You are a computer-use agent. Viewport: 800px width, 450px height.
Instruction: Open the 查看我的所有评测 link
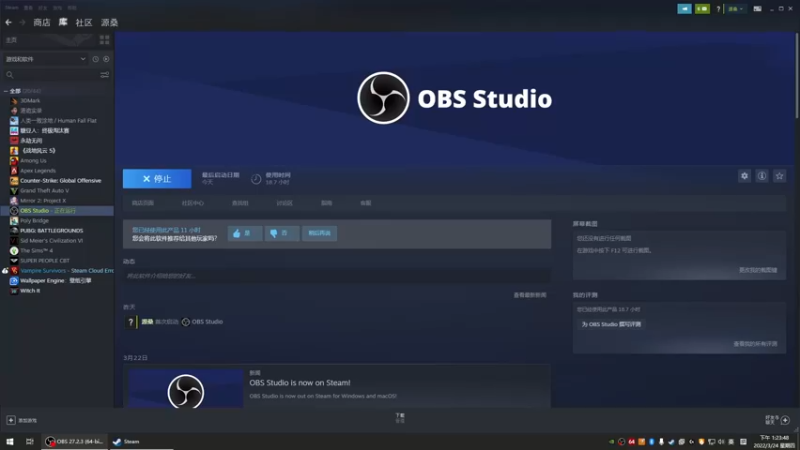(755, 344)
